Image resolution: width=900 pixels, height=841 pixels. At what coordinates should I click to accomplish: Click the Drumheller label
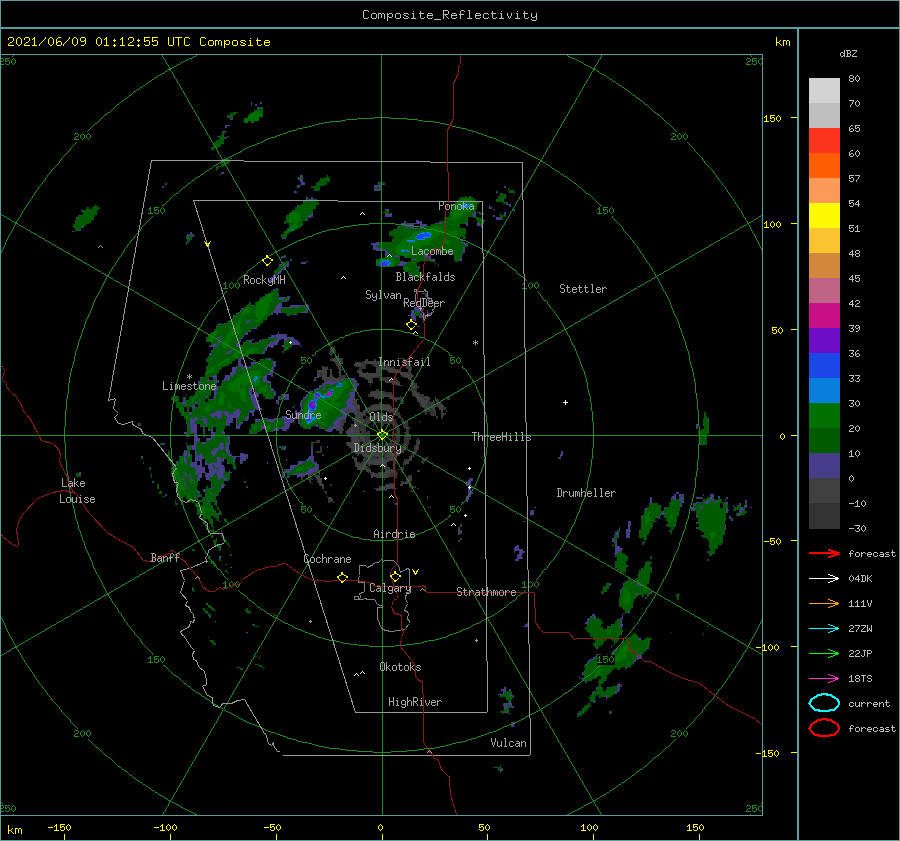pos(586,493)
